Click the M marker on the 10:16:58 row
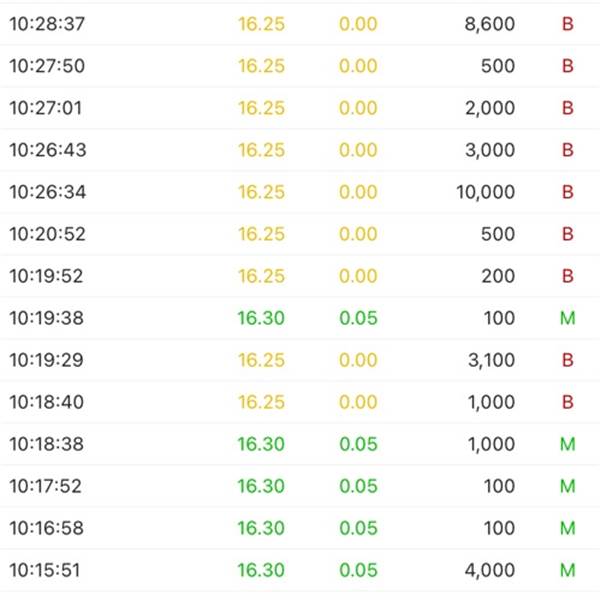The height and width of the screenshot is (600, 600). [x=568, y=528]
